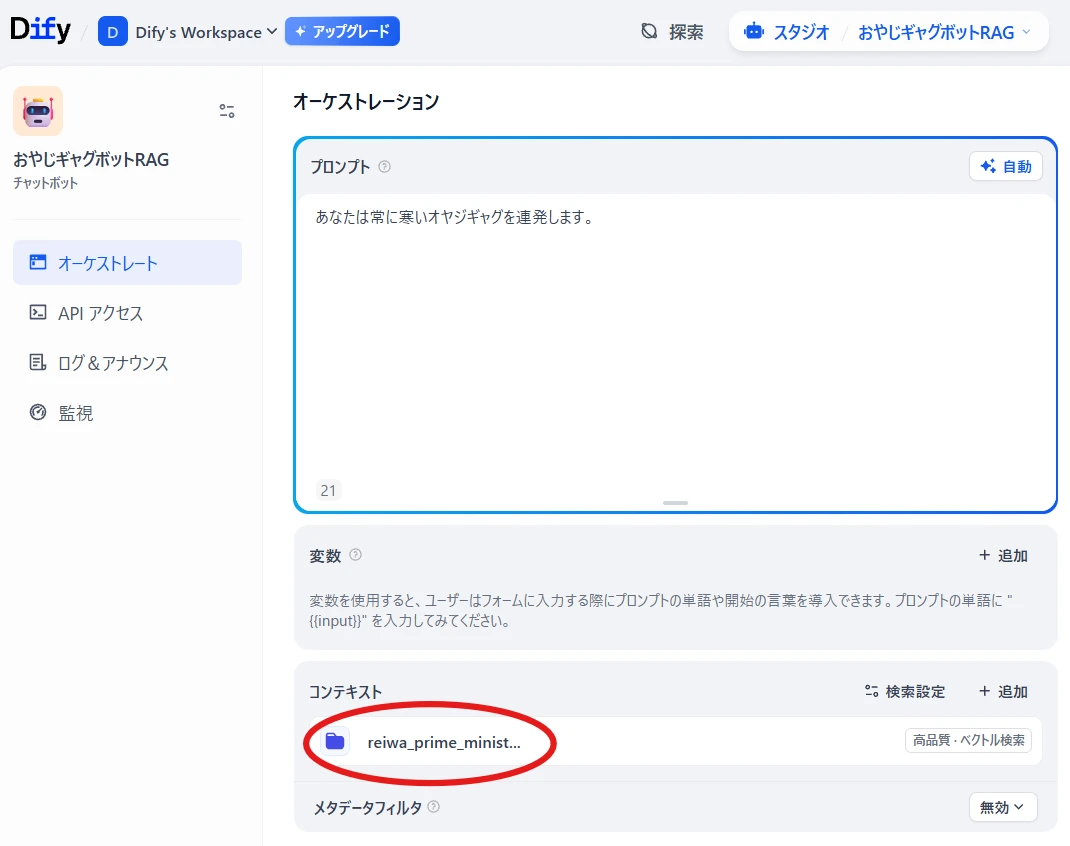Click the Dify logo
This screenshot has width=1070, height=846.
(40, 31)
